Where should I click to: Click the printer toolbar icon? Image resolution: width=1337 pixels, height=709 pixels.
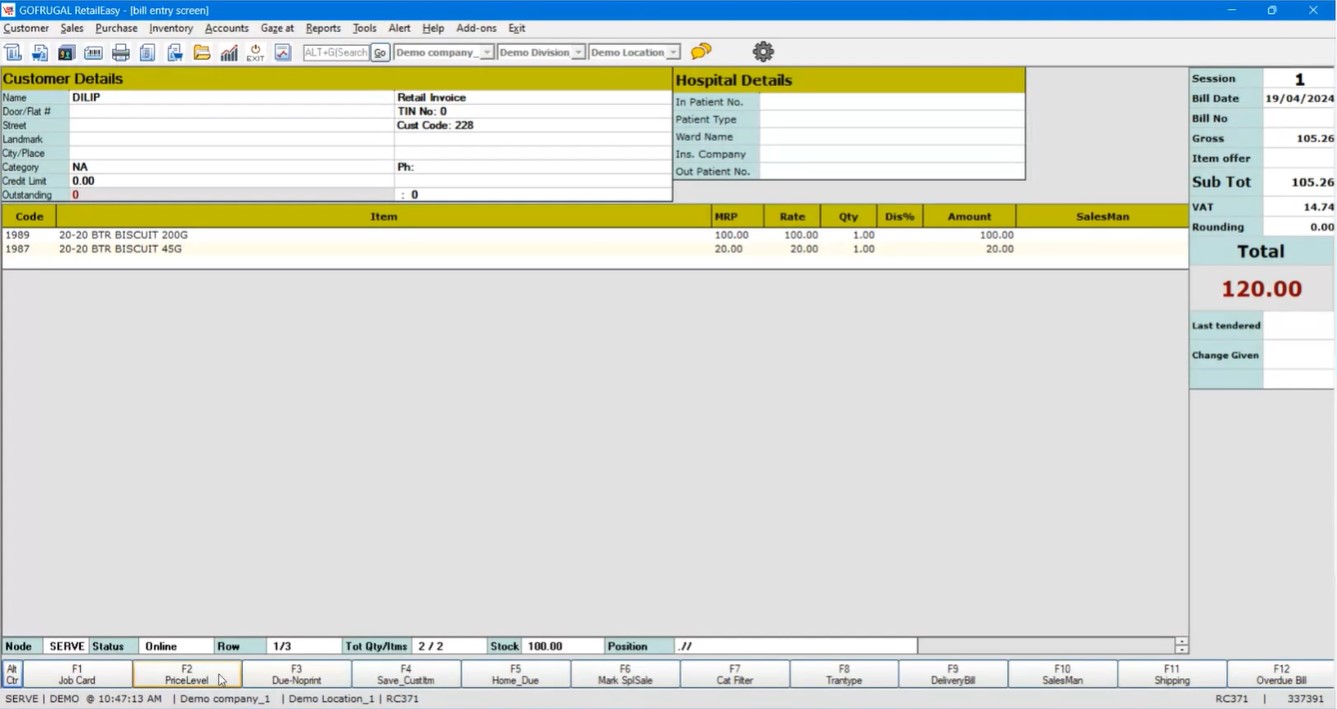tap(121, 52)
